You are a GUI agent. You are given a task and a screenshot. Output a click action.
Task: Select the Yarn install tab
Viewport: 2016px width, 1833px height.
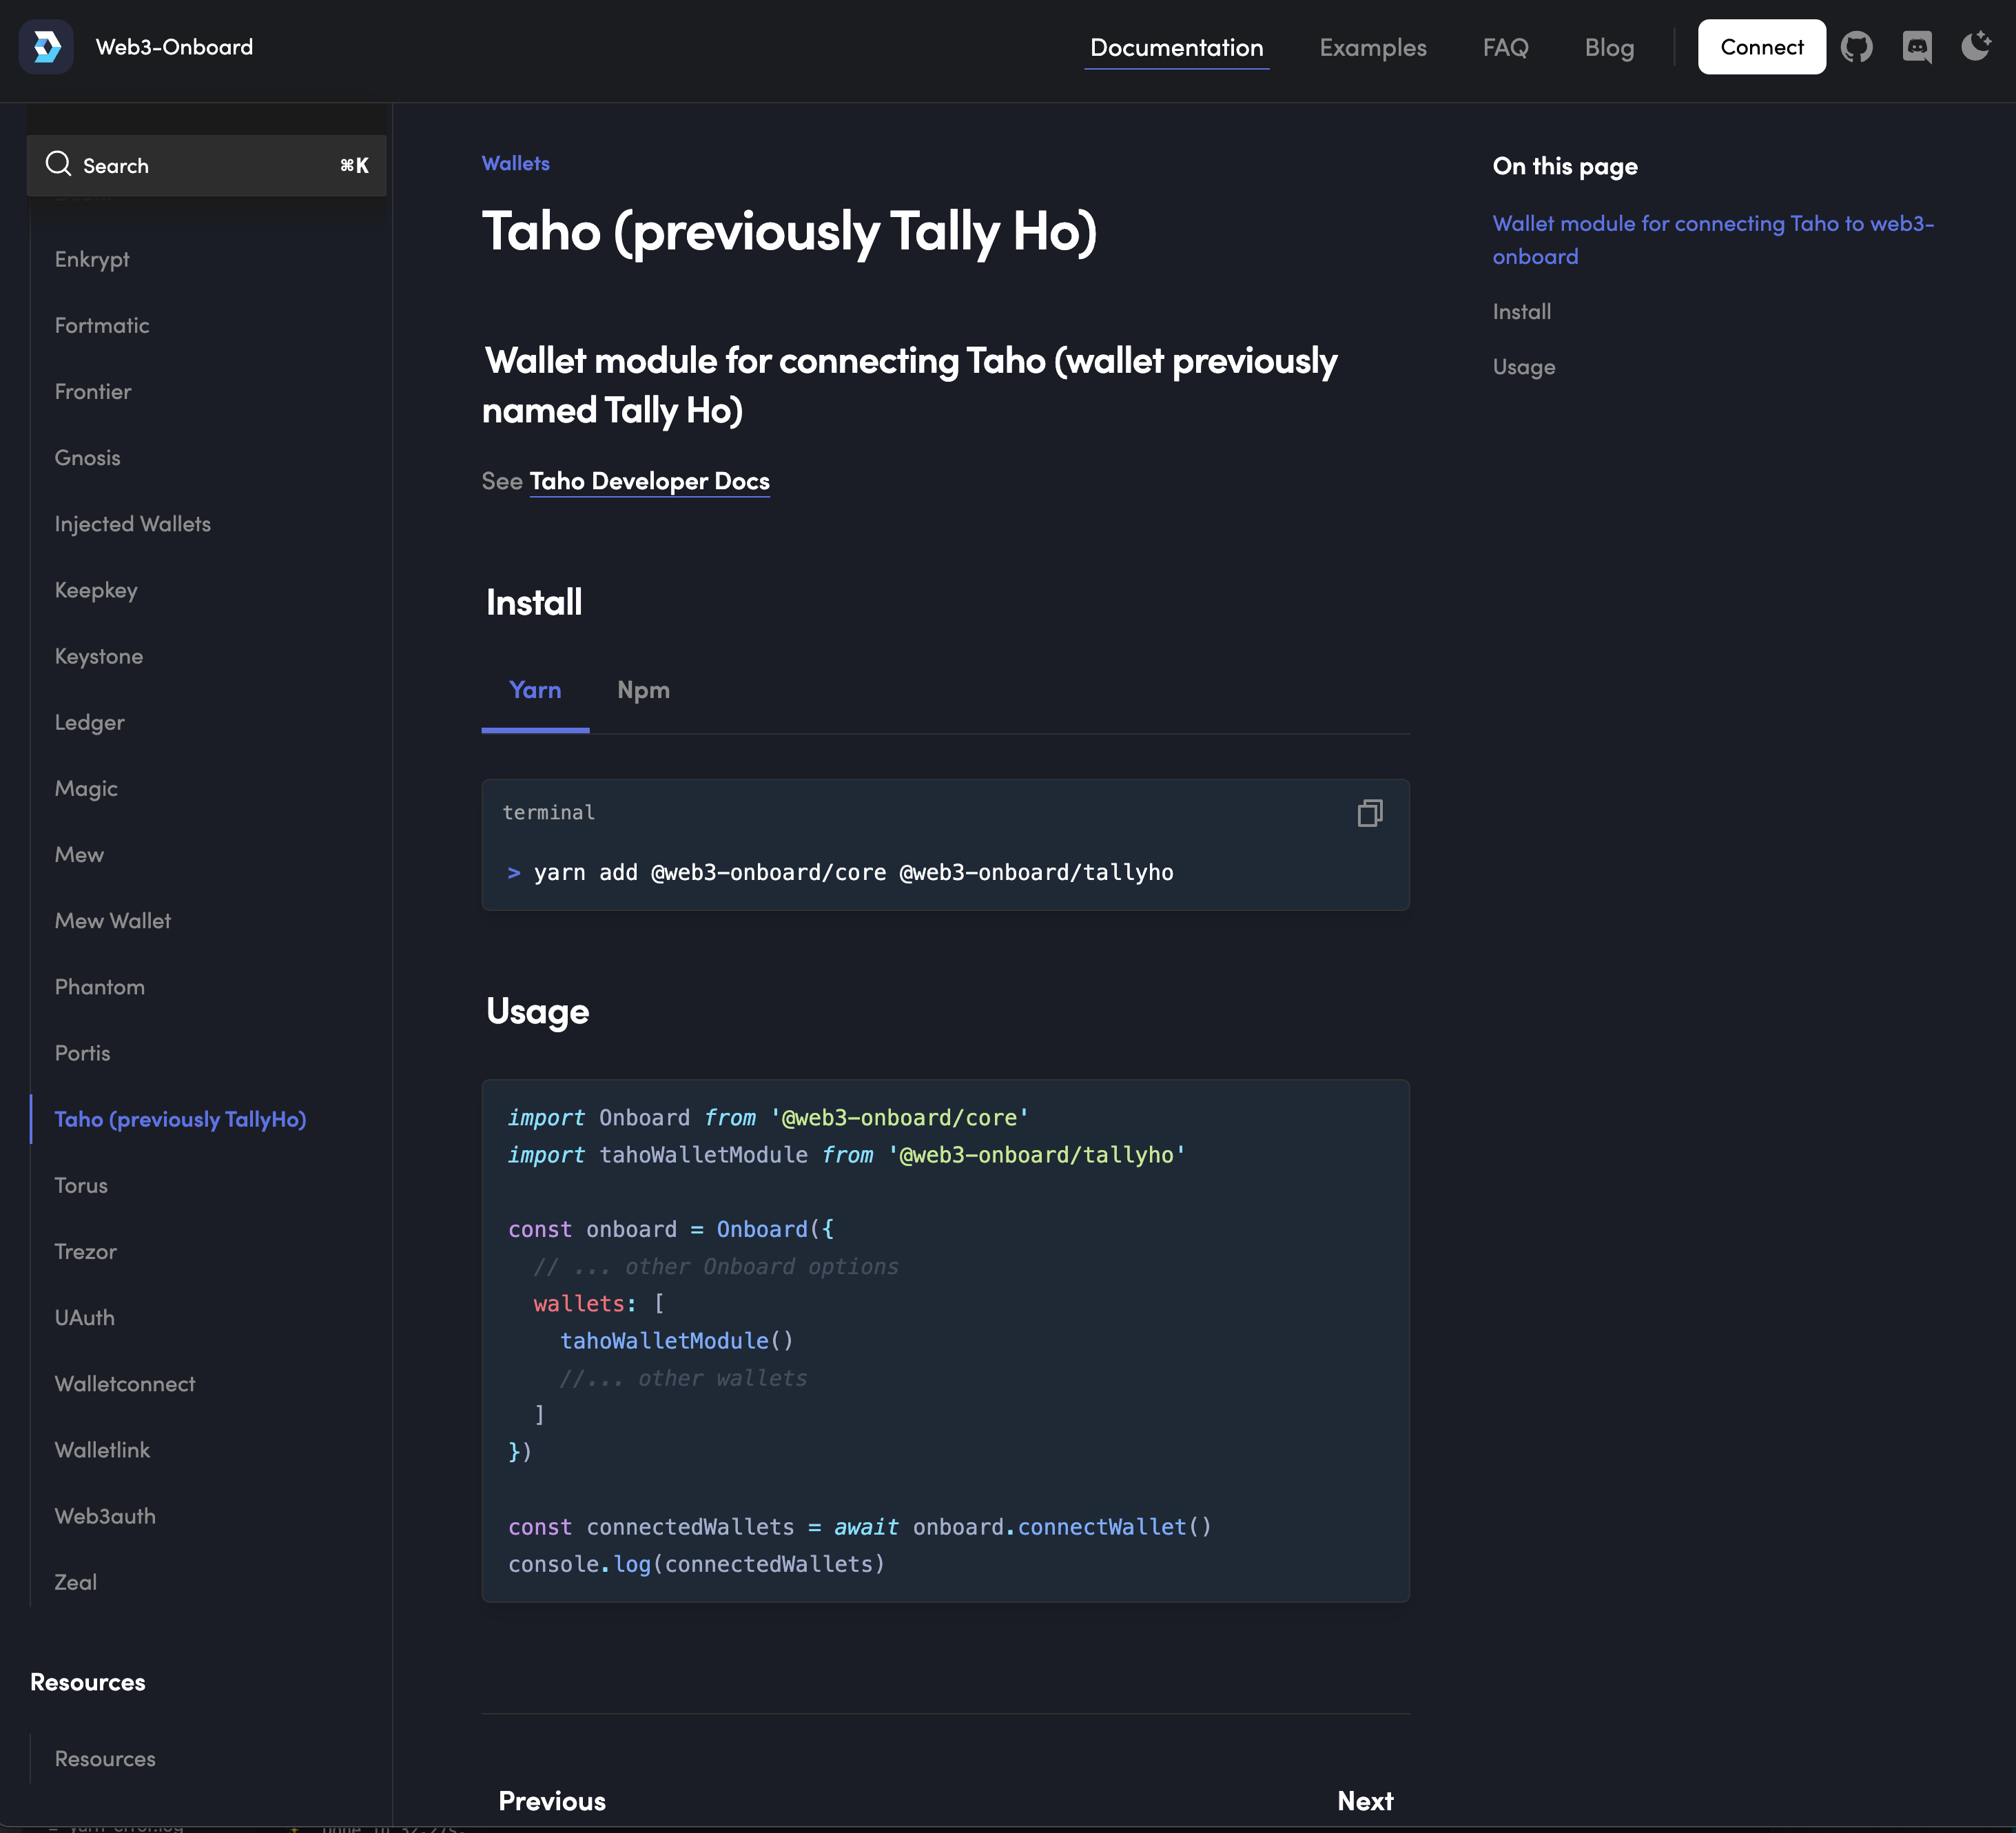[x=535, y=690]
